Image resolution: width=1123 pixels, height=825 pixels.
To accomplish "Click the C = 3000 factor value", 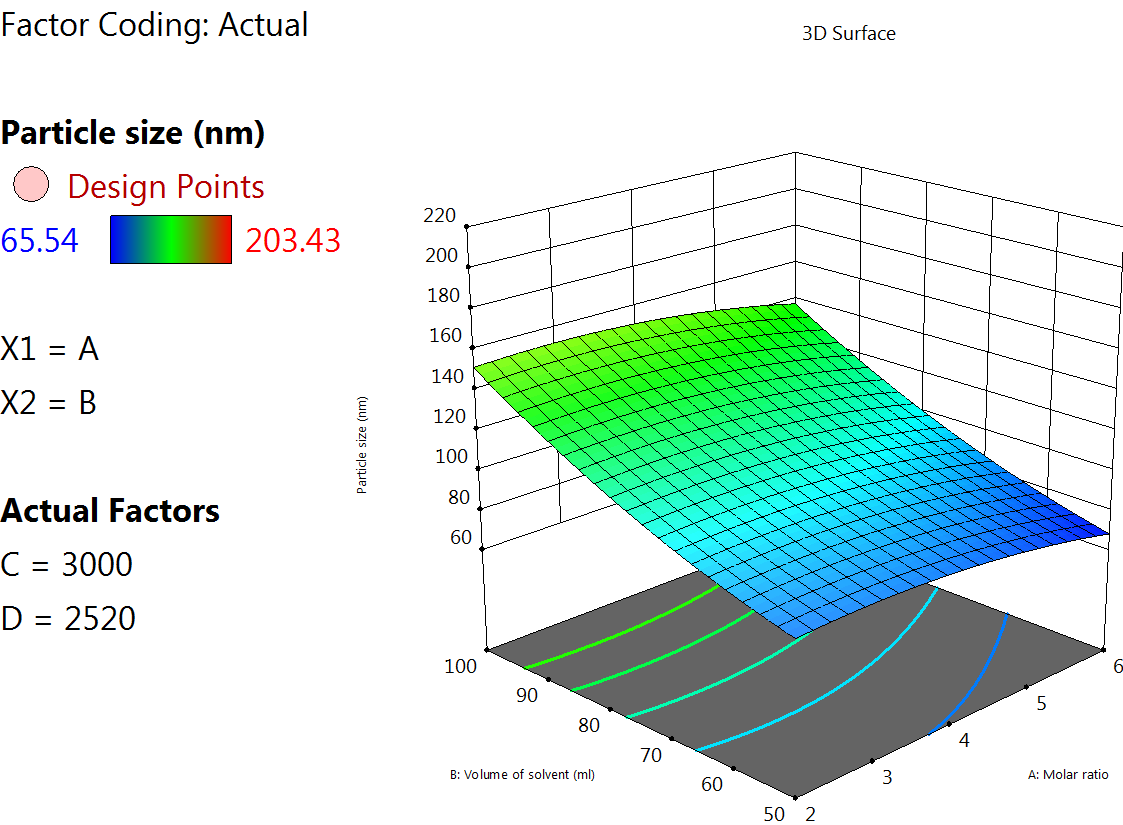I will tap(67, 565).
